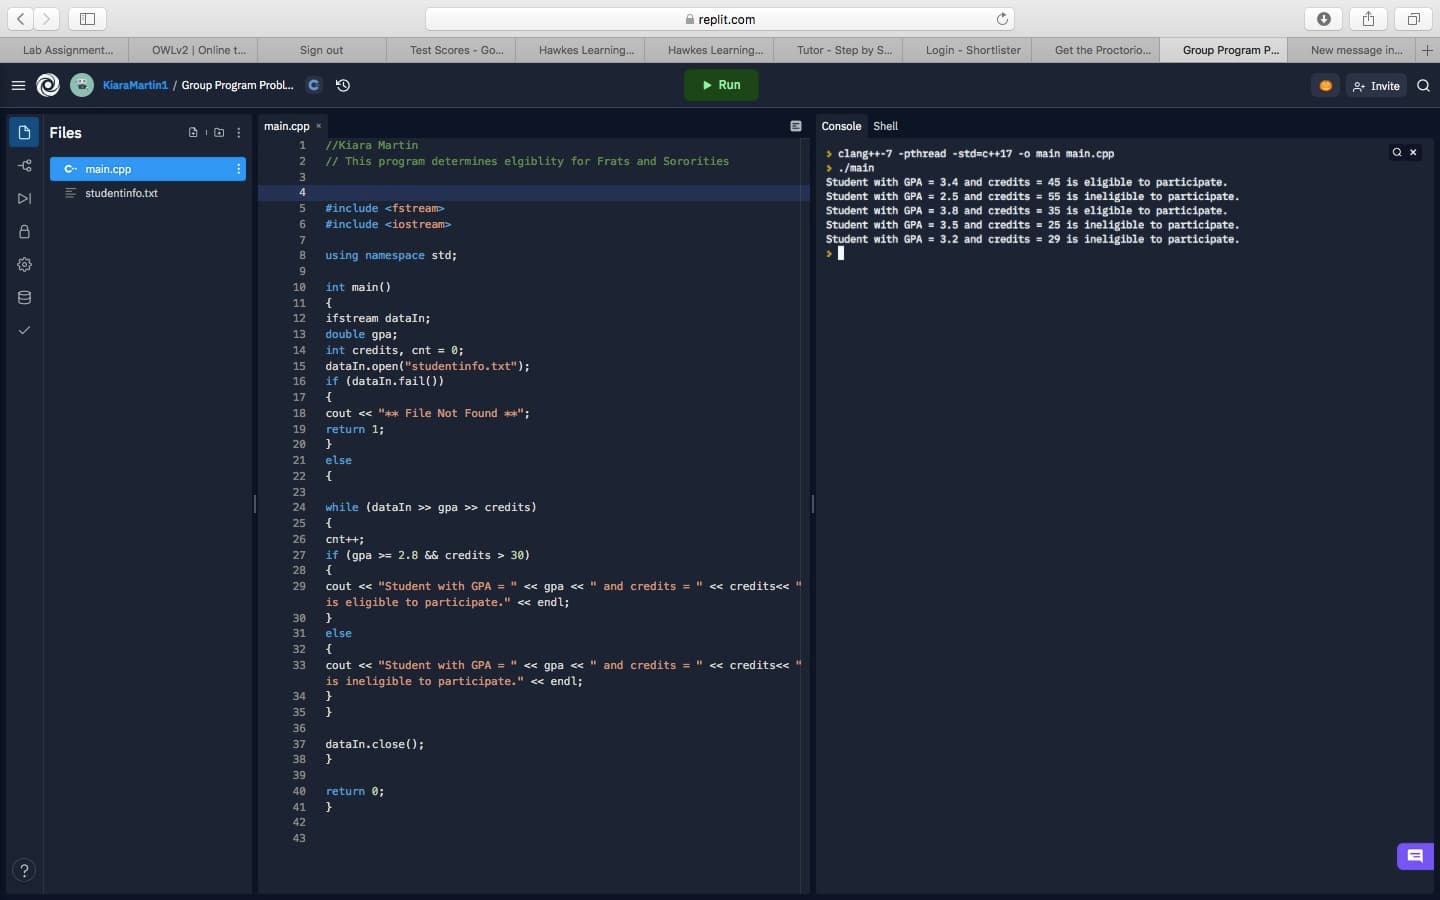The image size is (1440, 900).
Task: Click the add new folder icon
Action: 219,133
